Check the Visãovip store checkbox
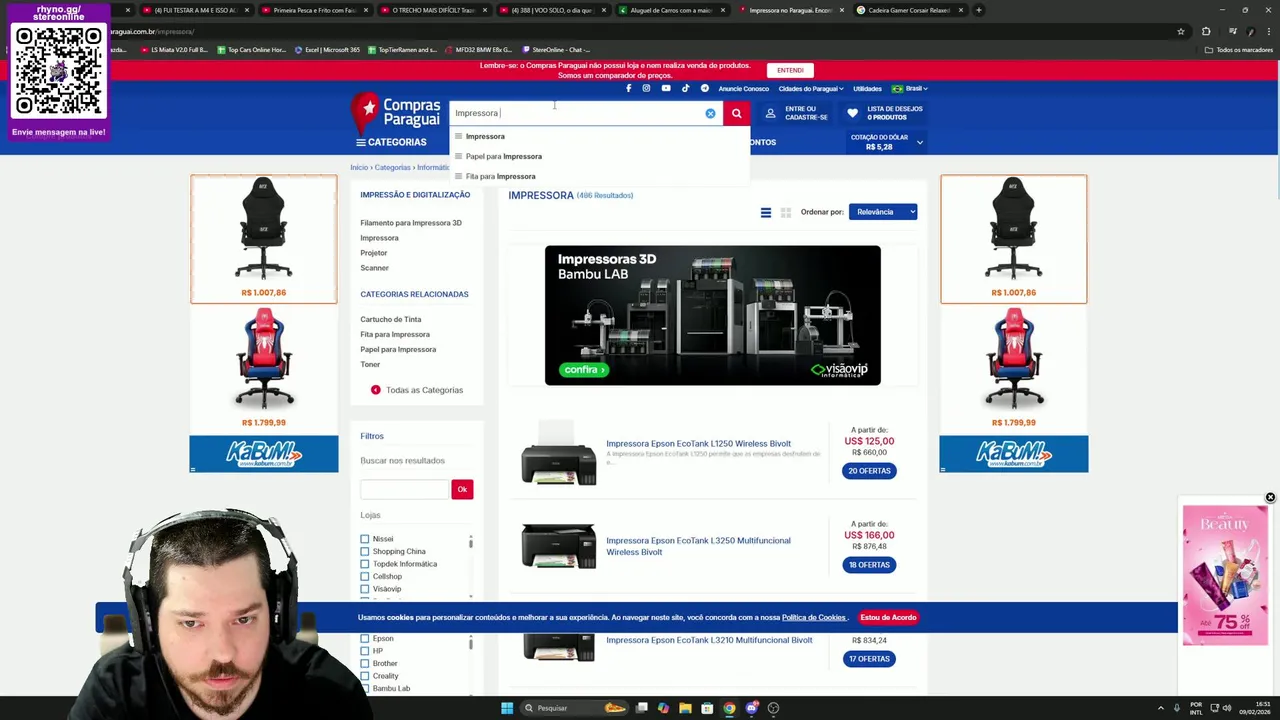Image resolution: width=1280 pixels, height=720 pixels. click(365, 589)
